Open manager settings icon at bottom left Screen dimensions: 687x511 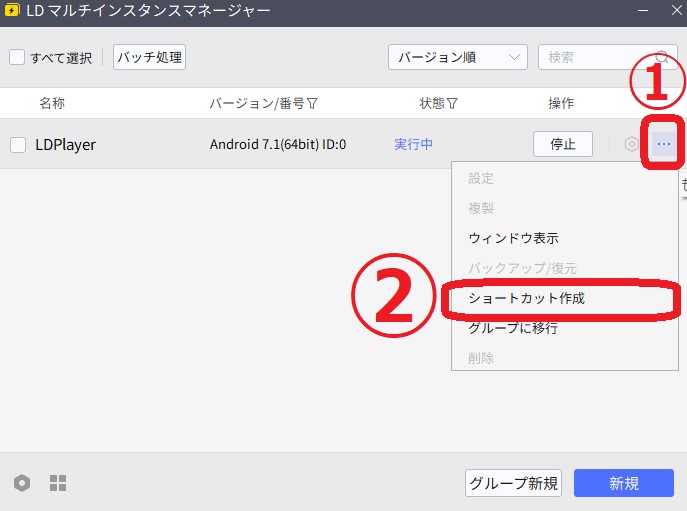22,483
